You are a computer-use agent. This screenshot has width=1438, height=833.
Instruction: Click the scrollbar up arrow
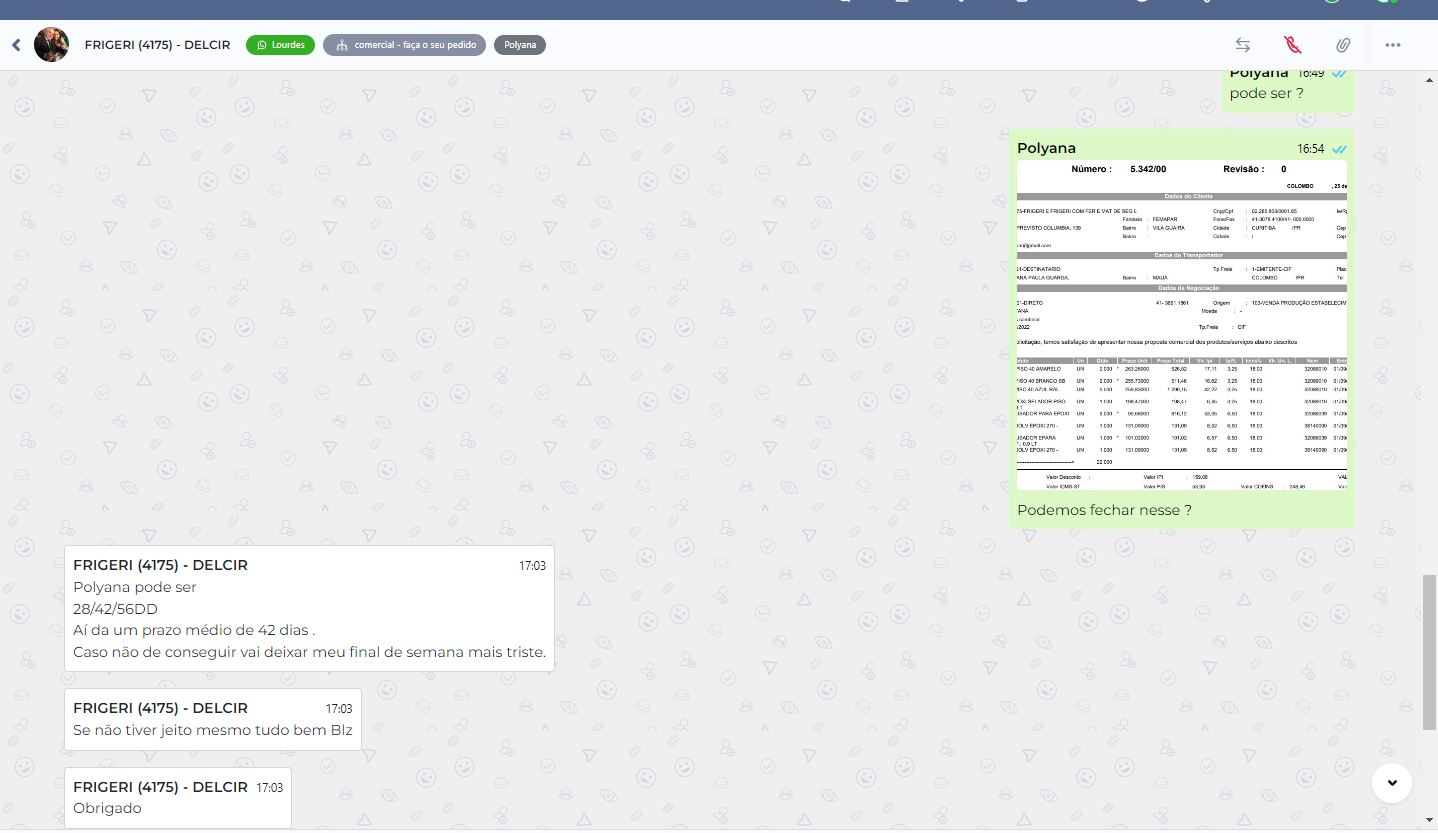pyautogui.click(x=1429, y=77)
